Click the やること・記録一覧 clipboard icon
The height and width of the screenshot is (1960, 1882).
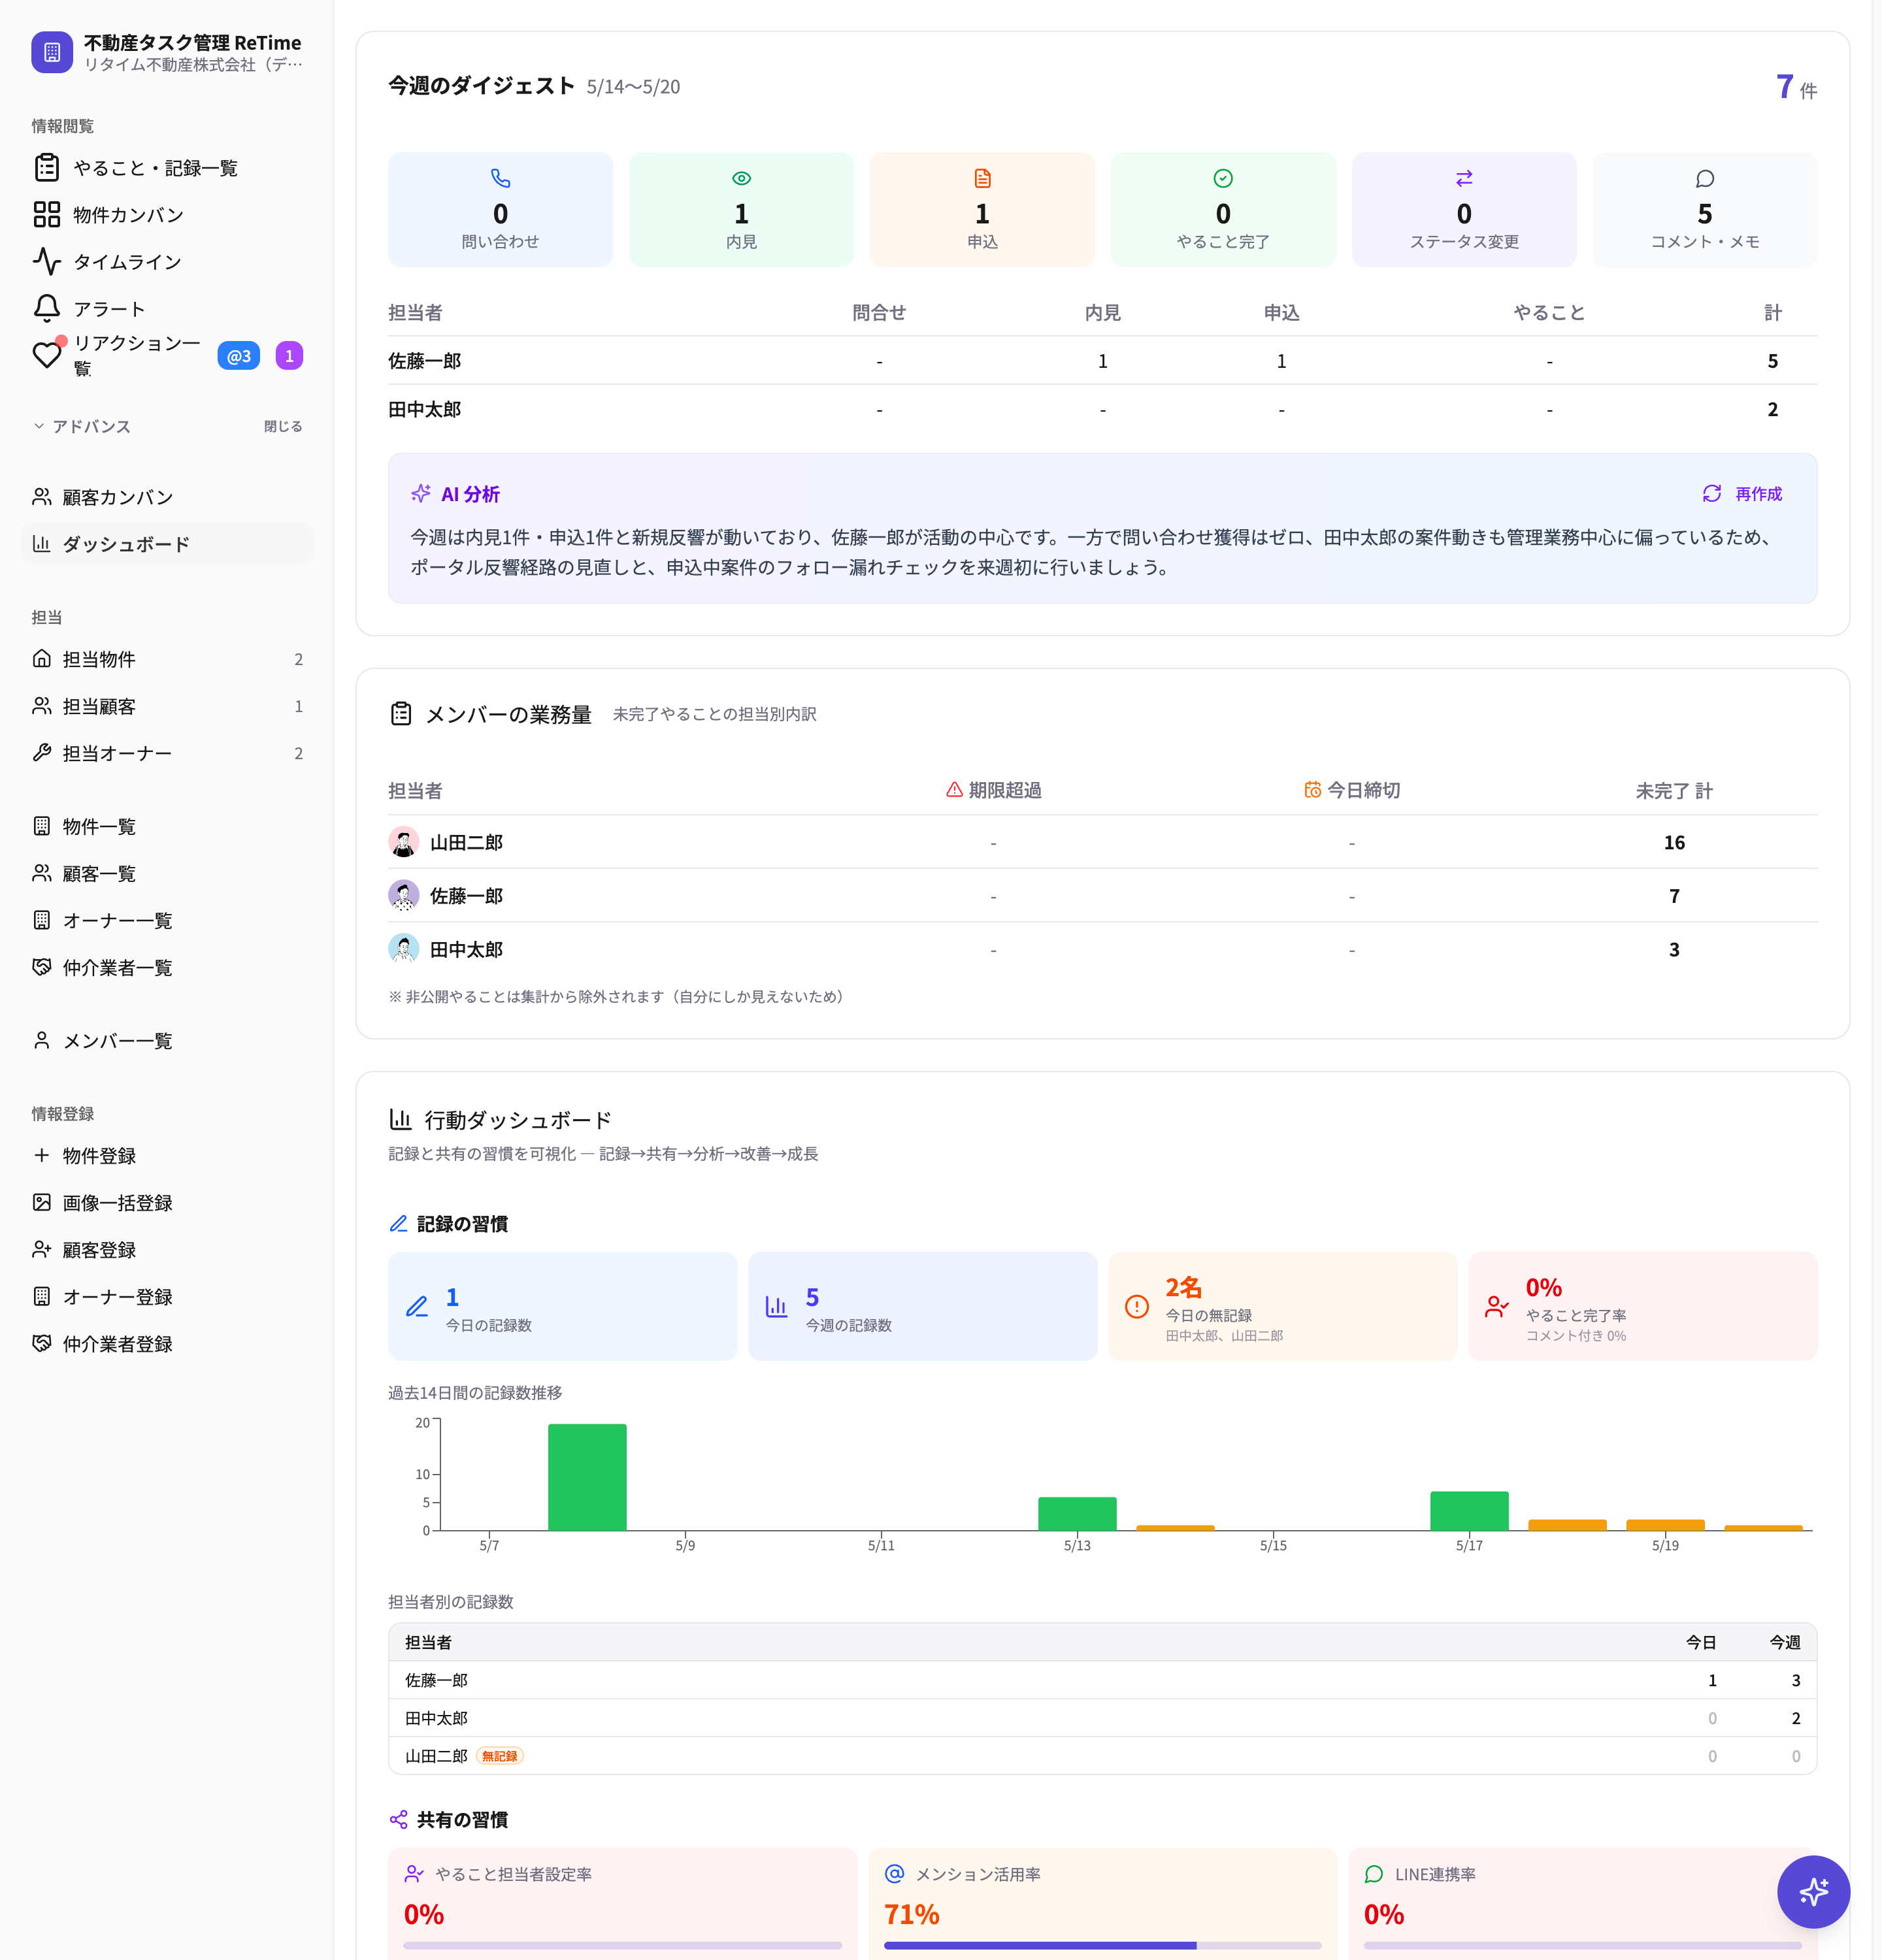tap(47, 167)
